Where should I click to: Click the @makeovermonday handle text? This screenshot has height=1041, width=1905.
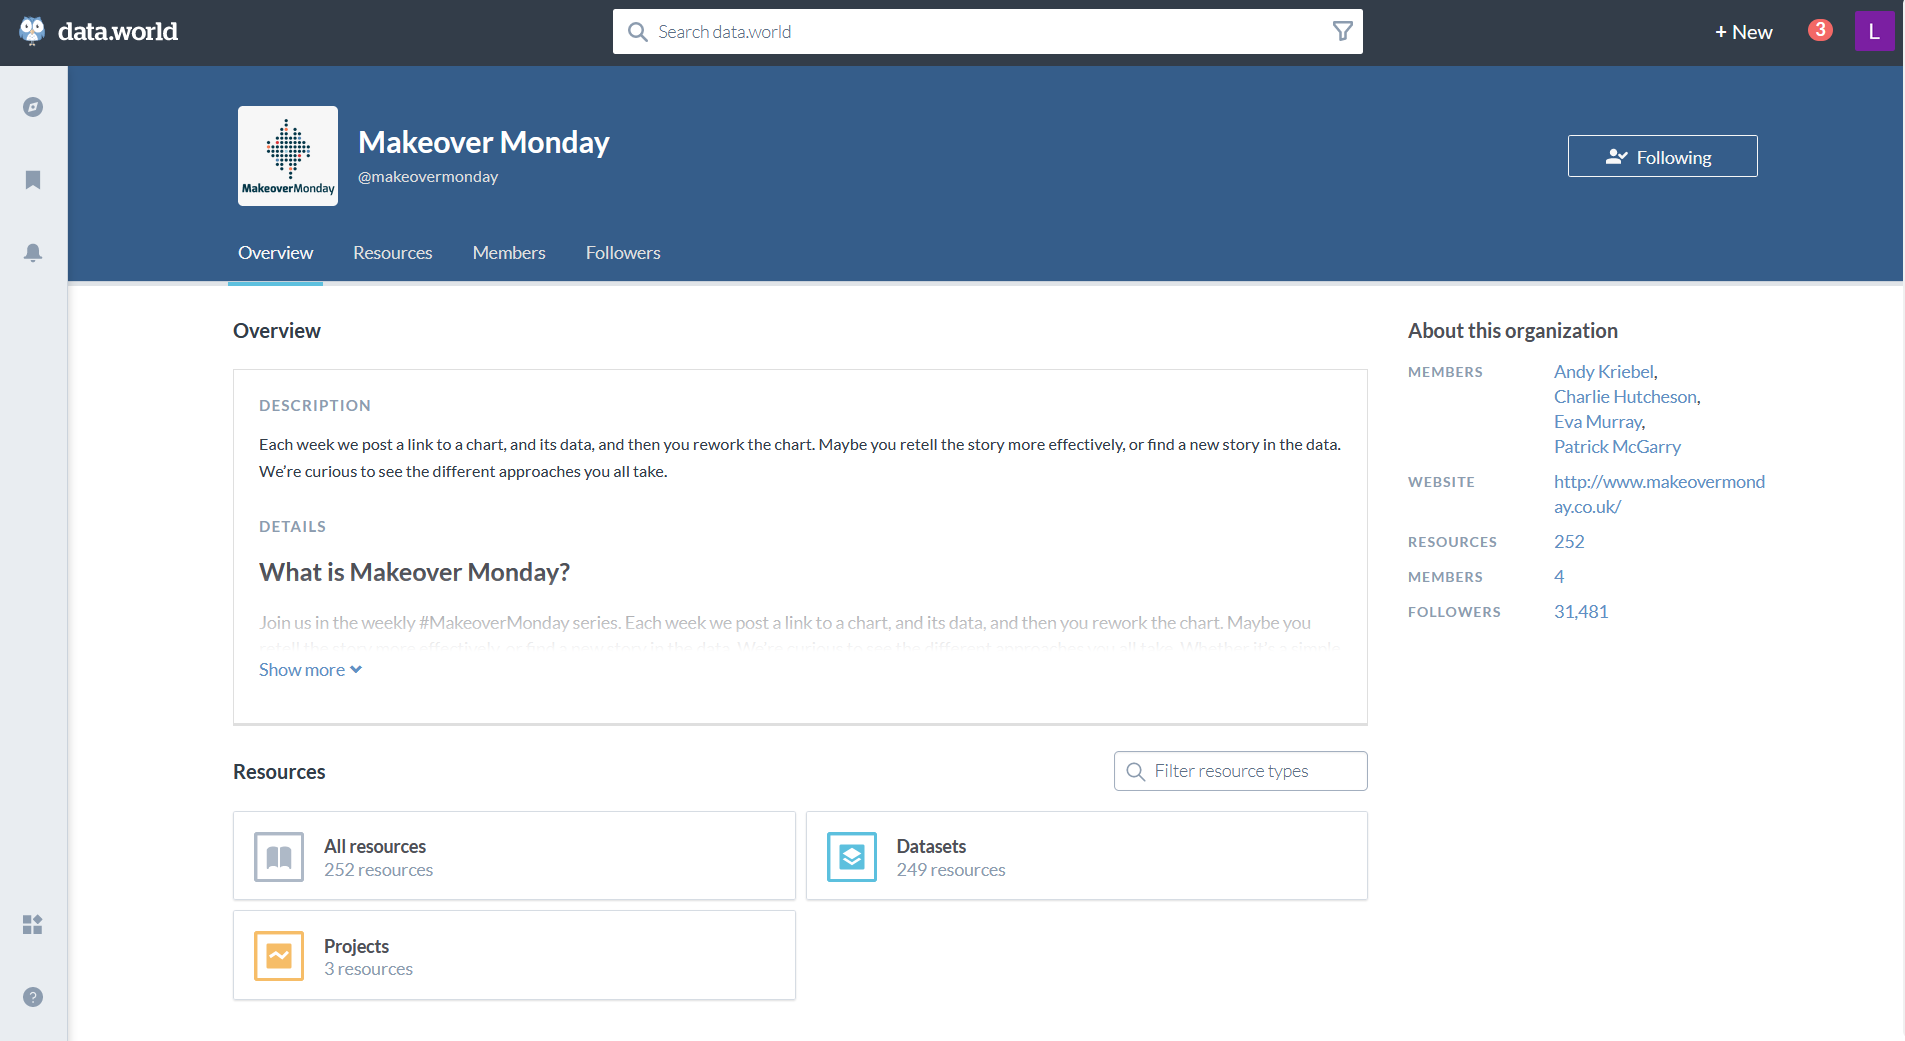[428, 177]
